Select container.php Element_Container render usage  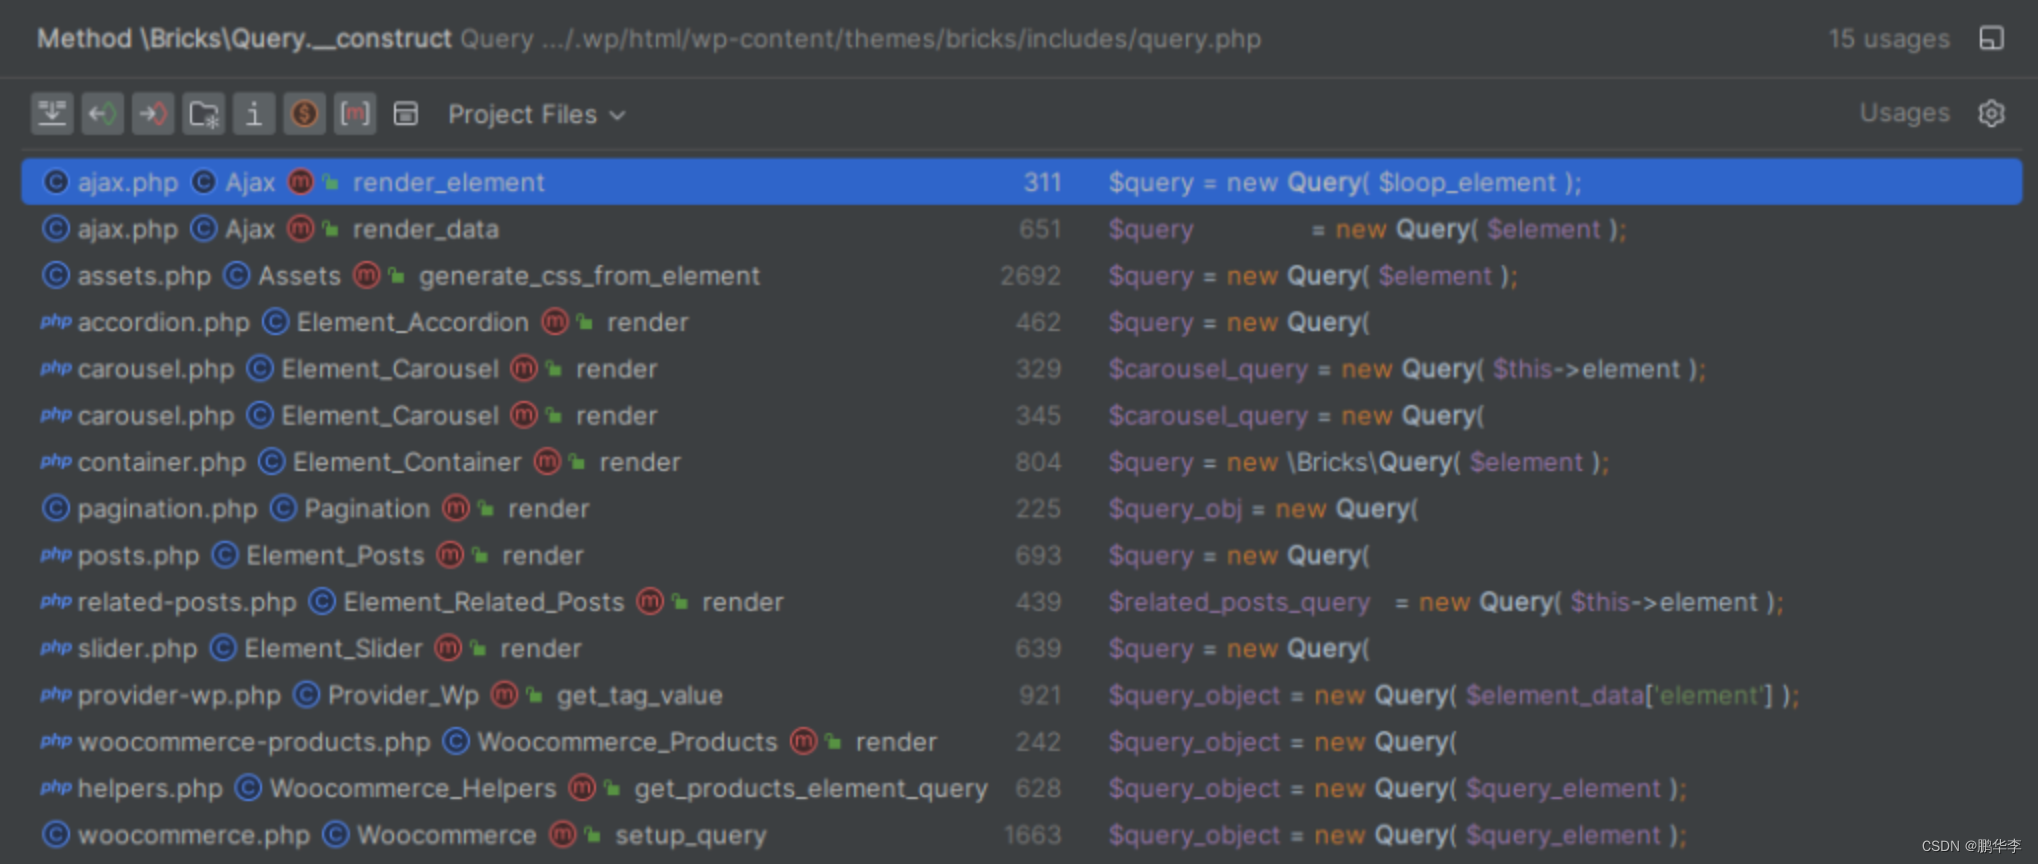tap(1021, 462)
